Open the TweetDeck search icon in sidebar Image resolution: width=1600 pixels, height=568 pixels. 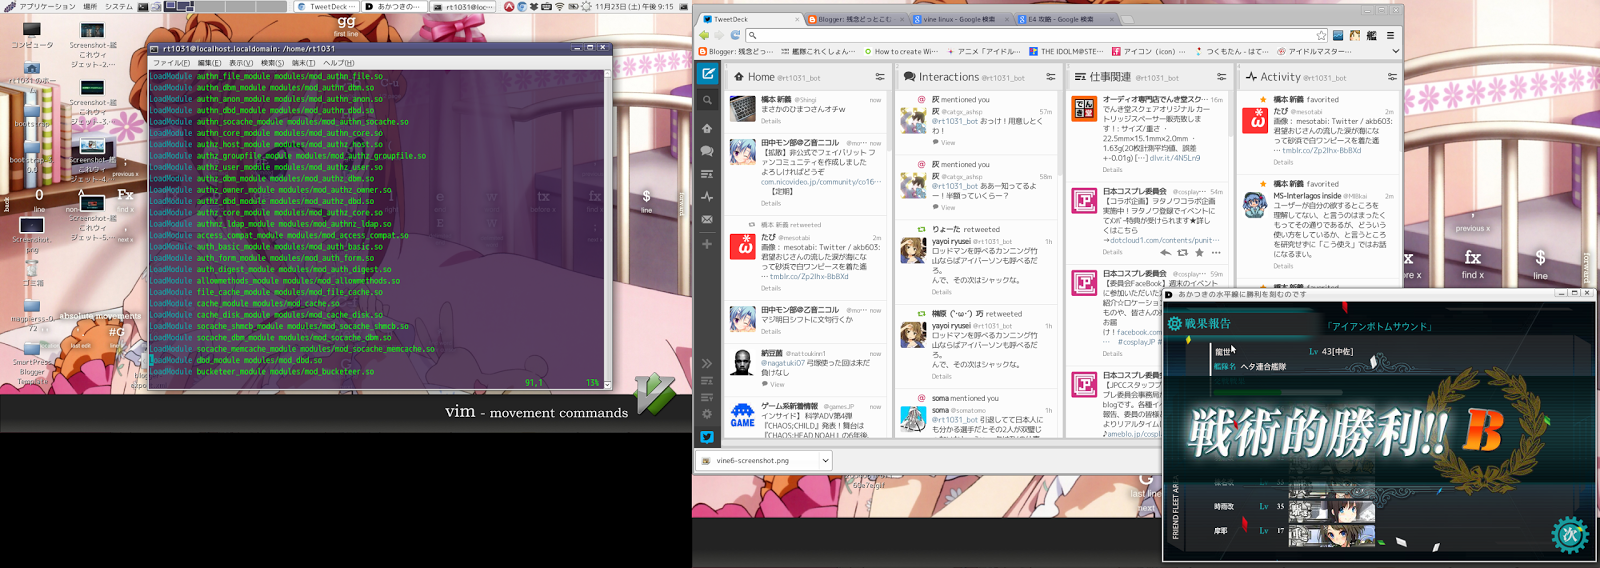click(707, 100)
